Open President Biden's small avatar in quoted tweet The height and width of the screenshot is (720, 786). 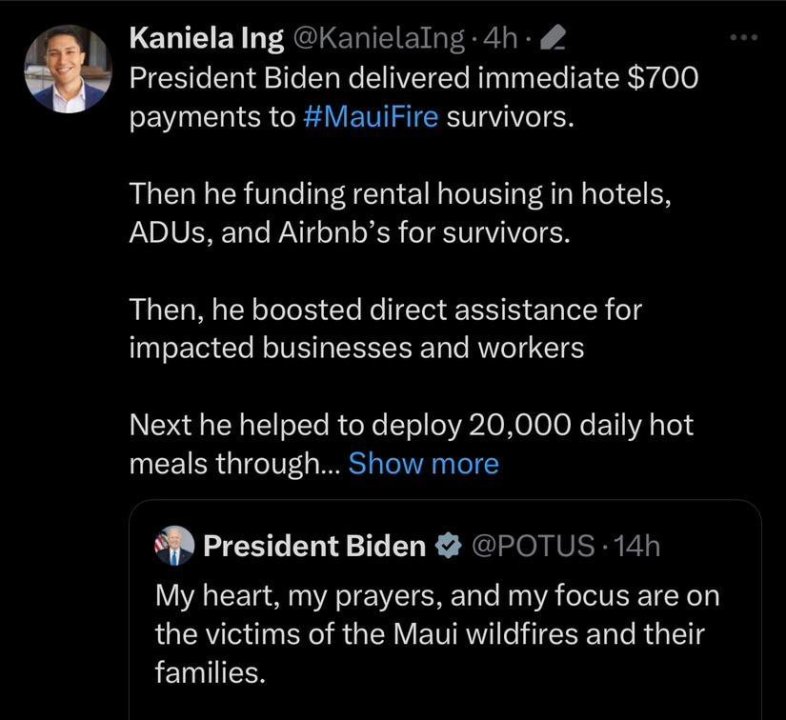point(172,546)
